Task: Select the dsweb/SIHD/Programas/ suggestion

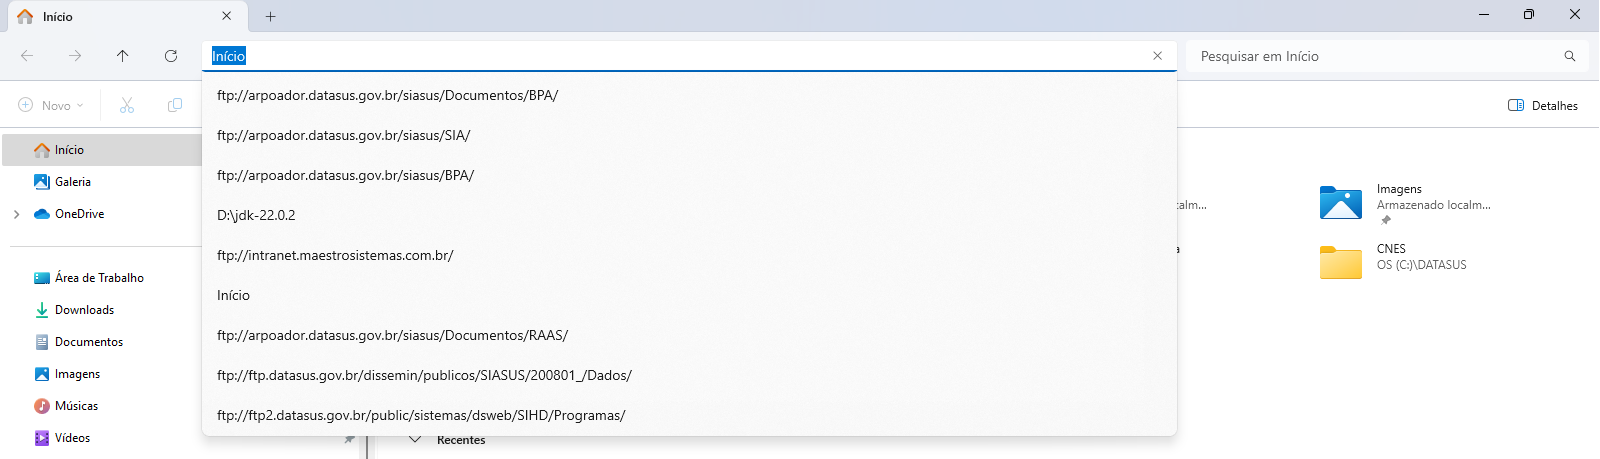Action: 689,415
